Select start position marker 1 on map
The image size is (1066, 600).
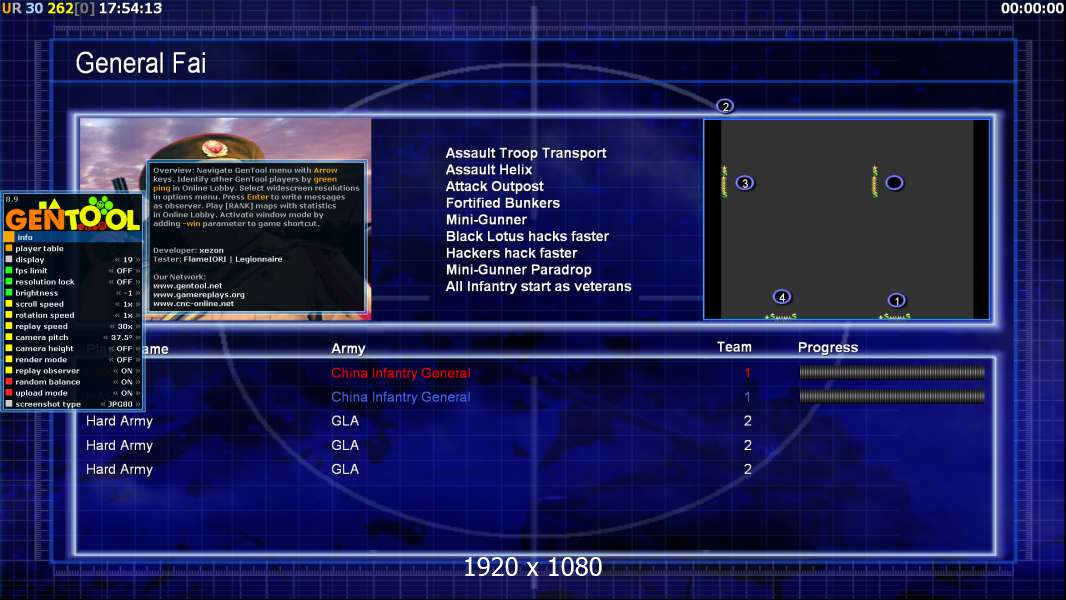coord(896,300)
